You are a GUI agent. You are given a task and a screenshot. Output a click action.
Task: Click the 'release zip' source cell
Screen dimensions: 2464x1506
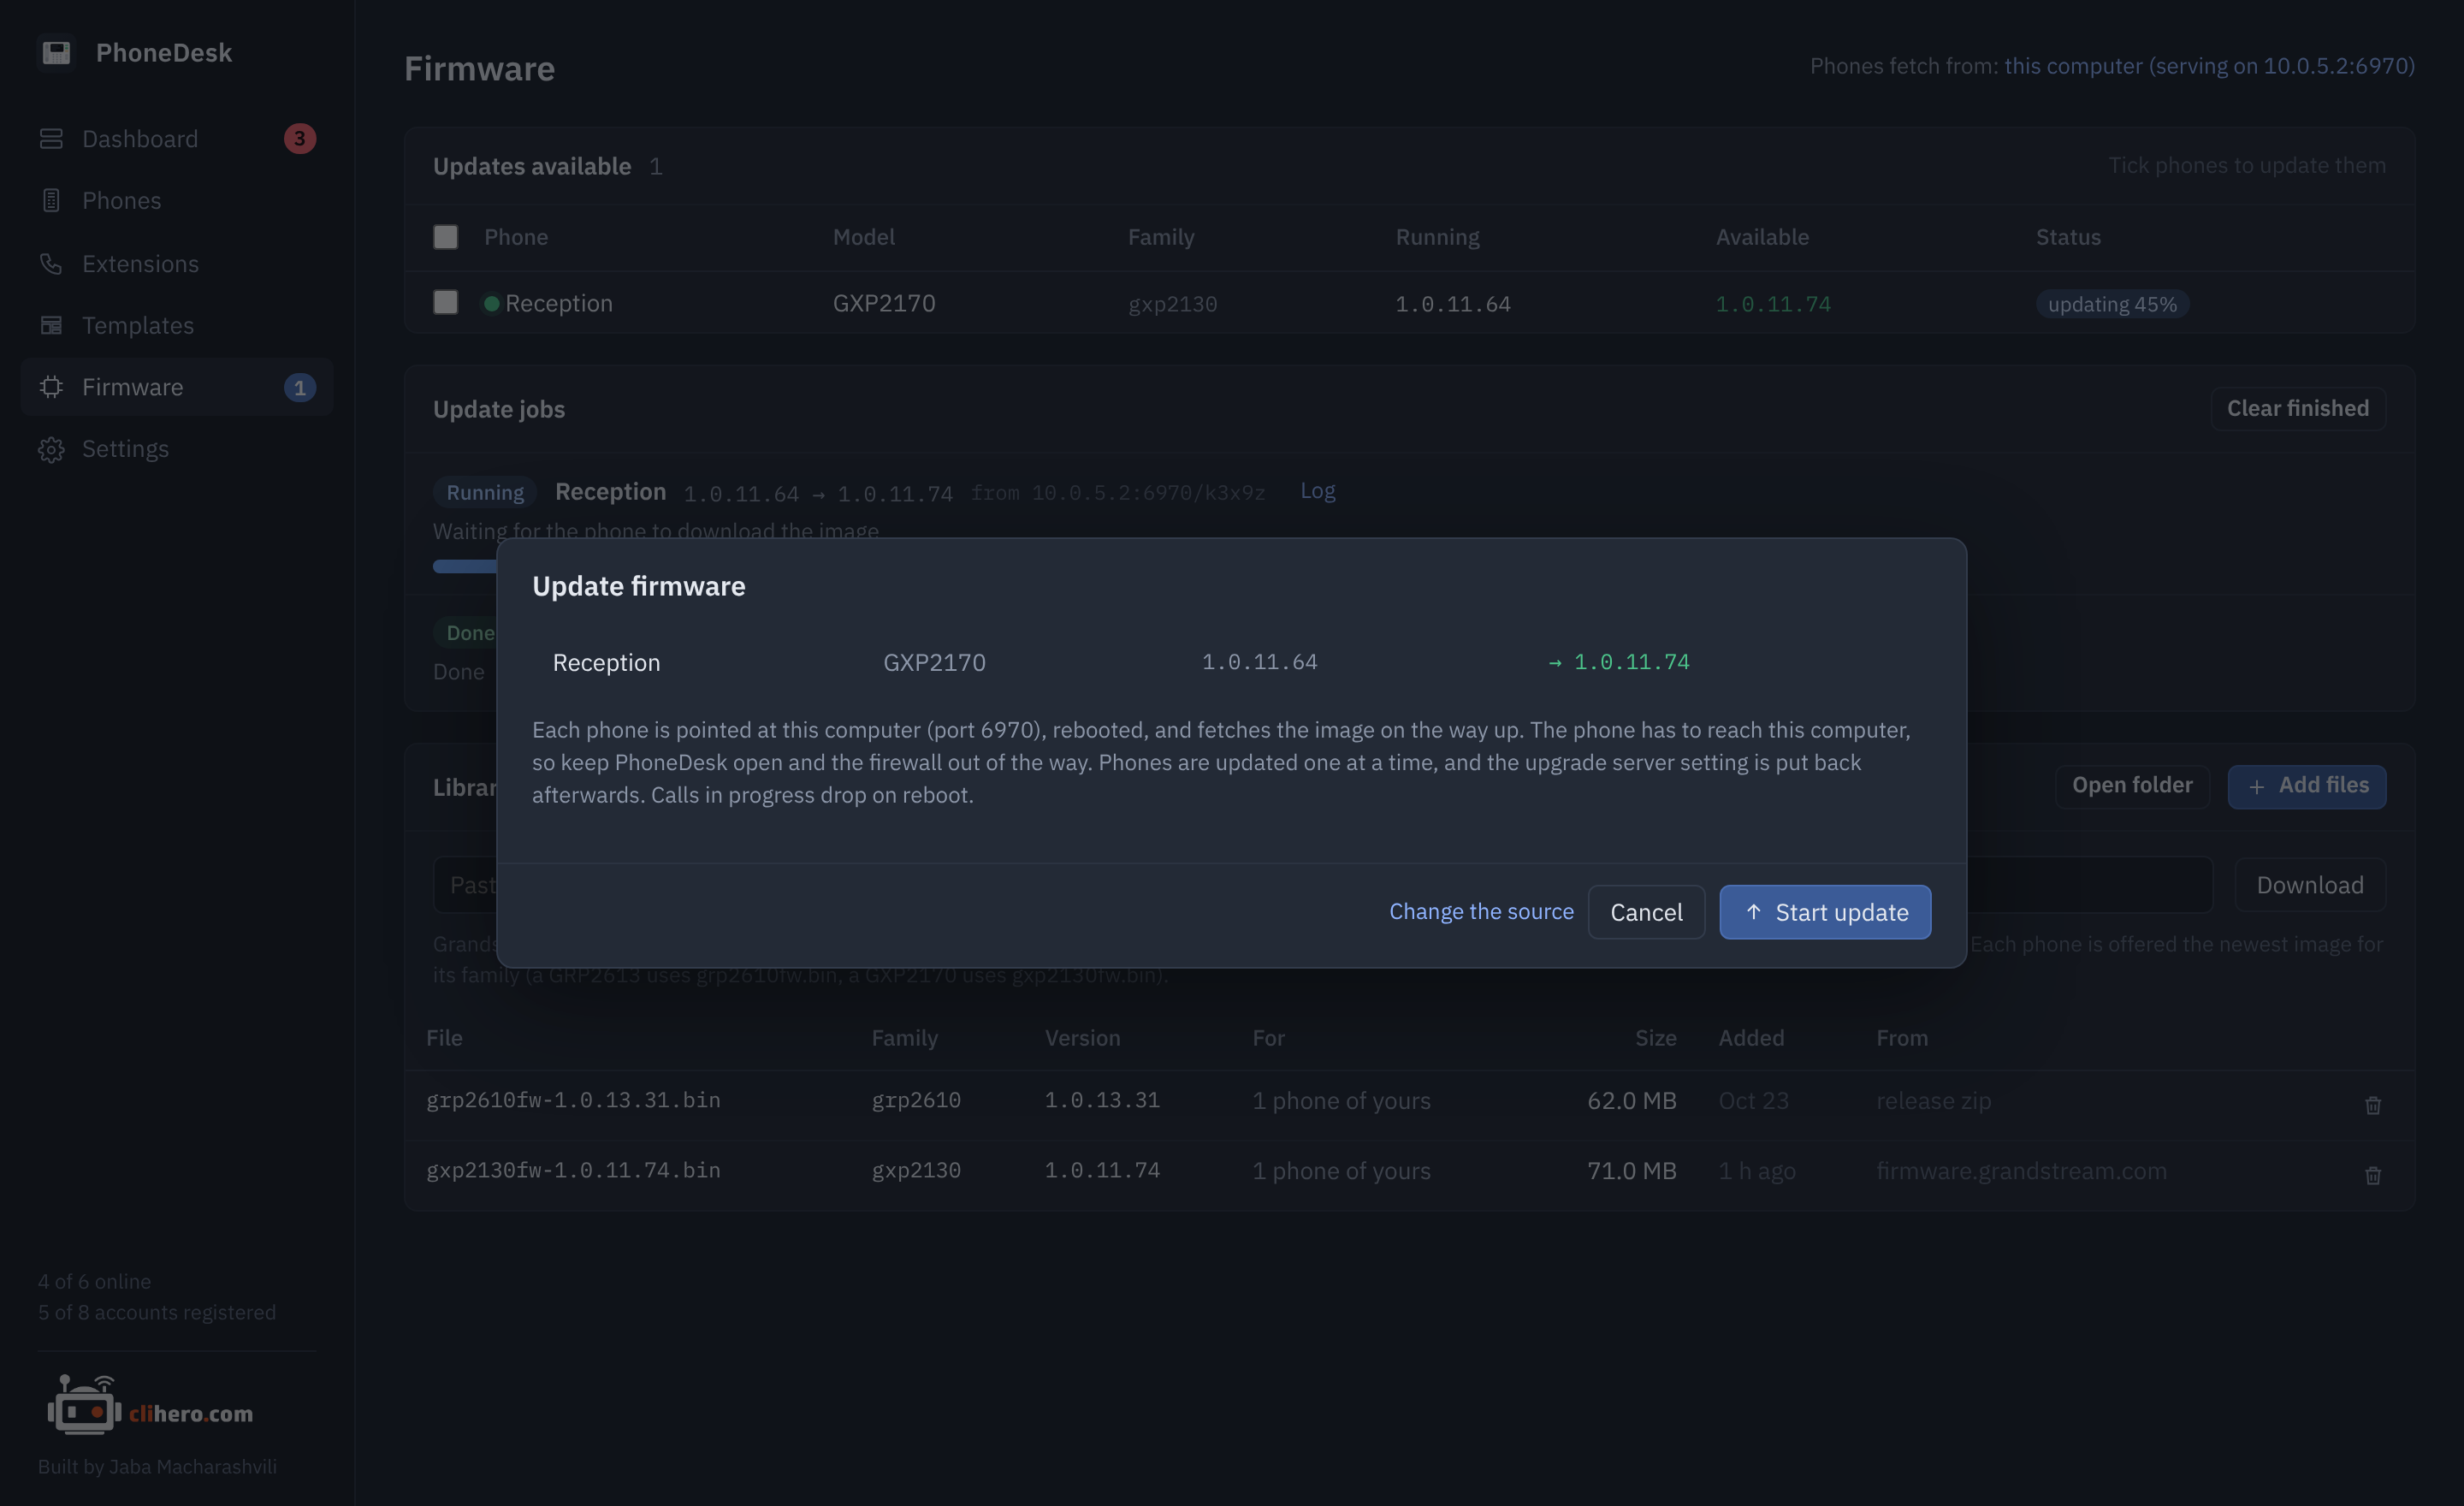coord(1933,1101)
